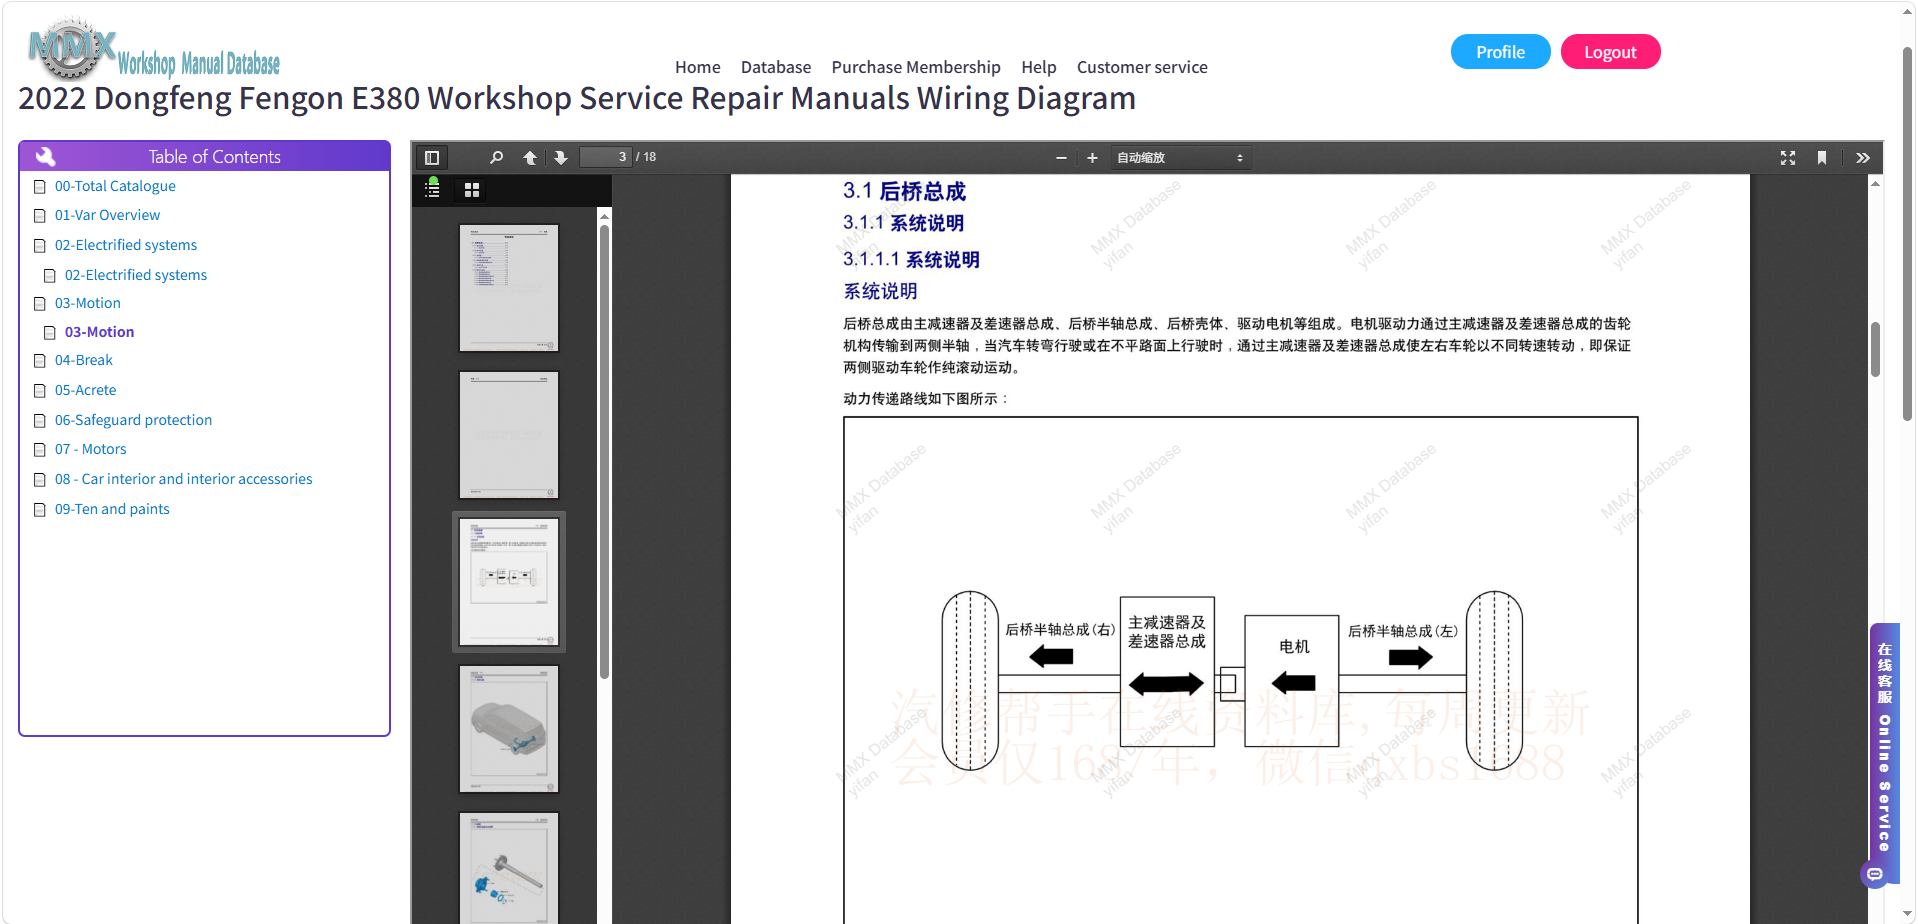Click the page number input field
This screenshot has width=1918, height=924.
pyautogui.click(x=606, y=157)
